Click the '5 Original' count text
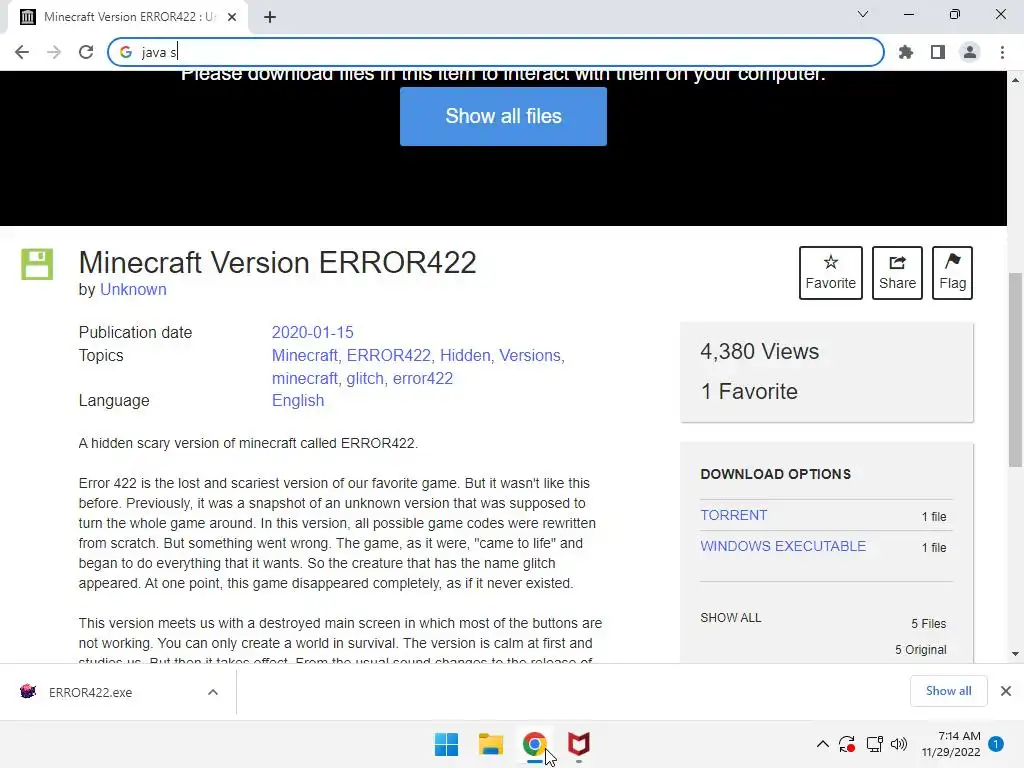This screenshot has height=768, width=1024. point(921,650)
